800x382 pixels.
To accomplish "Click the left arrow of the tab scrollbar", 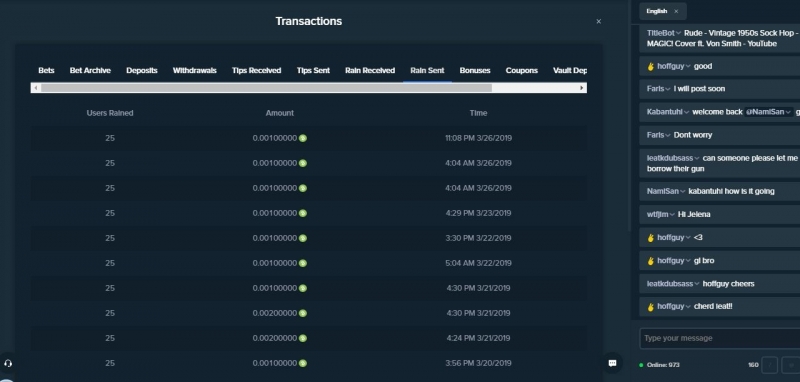I will [x=35, y=88].
